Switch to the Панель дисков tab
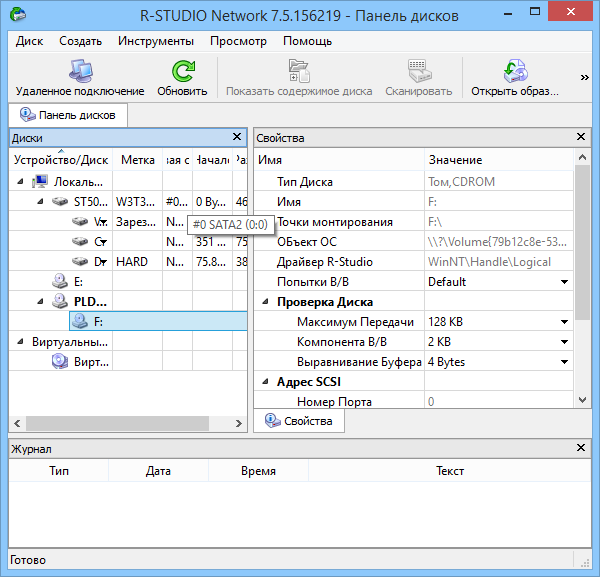 68,115
